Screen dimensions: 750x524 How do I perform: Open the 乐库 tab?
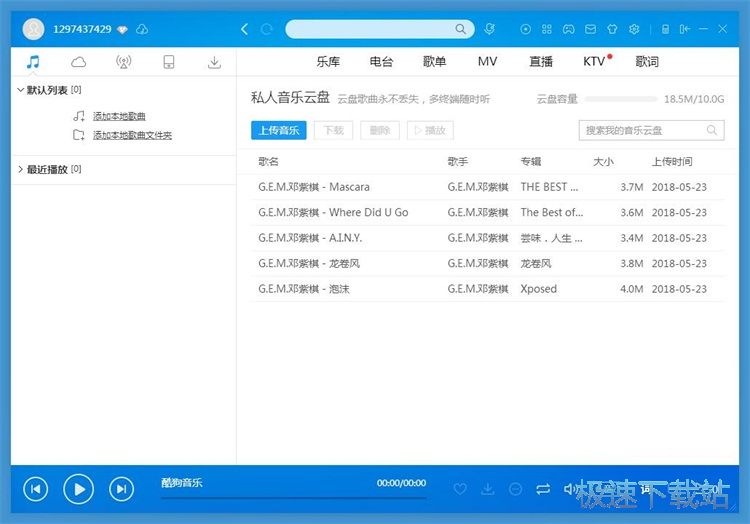(328, 62)
